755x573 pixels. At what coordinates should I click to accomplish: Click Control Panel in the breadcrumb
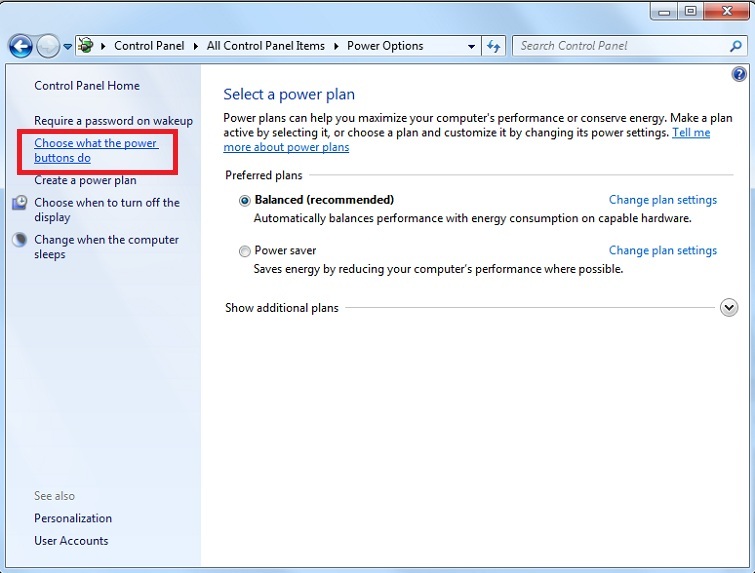coord(148,46)
